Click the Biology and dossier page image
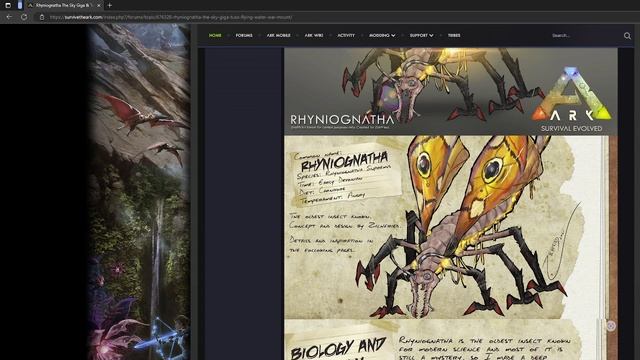This screenshot has width=640, height=360. [451, 340]
